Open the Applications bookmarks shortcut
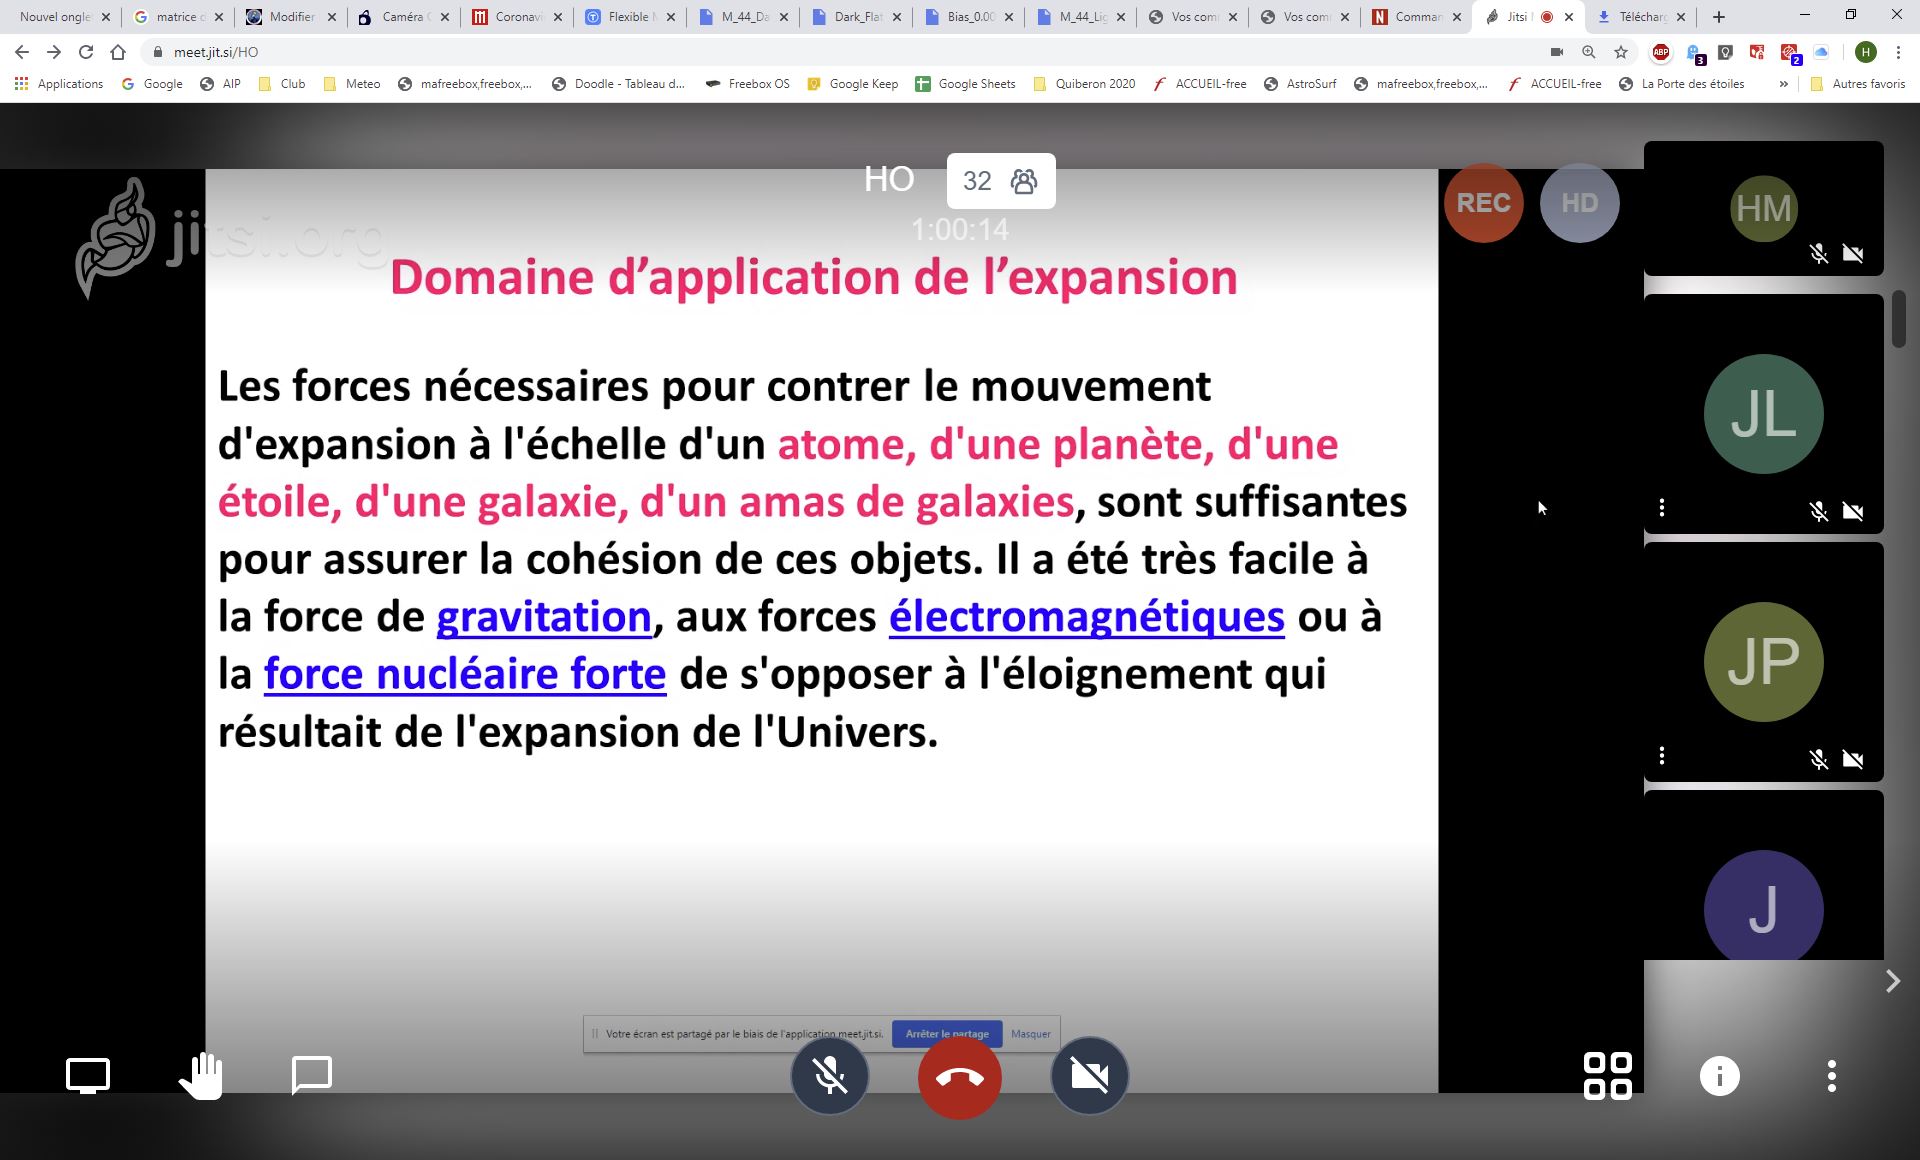The image size is (1920, 1160). click(59, 84)
